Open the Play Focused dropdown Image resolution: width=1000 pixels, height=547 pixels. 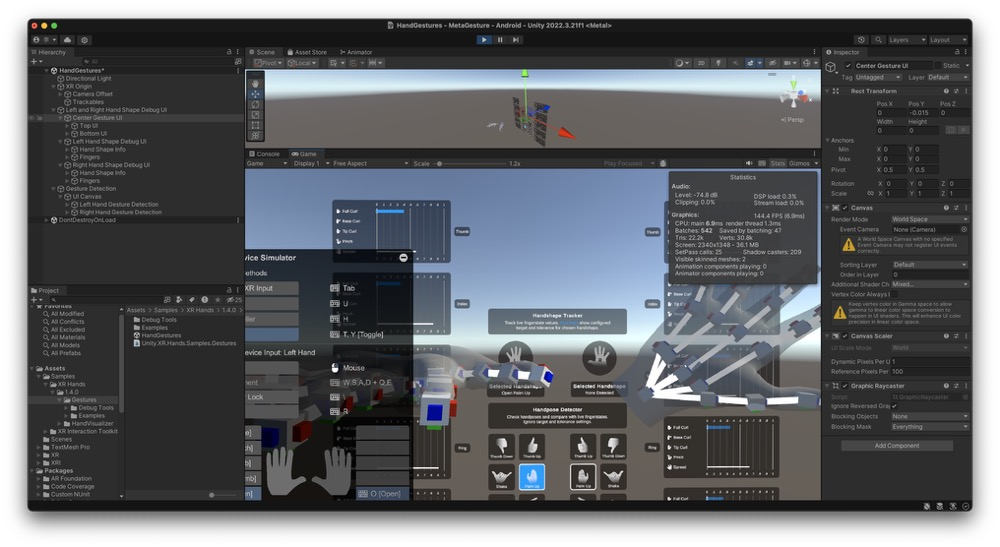tap(628, 163)
